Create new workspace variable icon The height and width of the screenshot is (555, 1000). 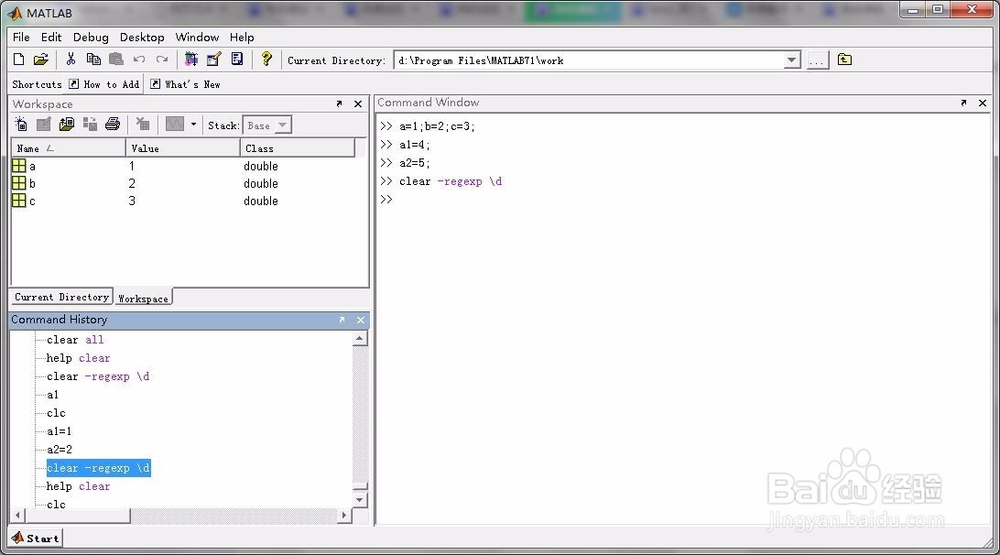pos(21,124)
